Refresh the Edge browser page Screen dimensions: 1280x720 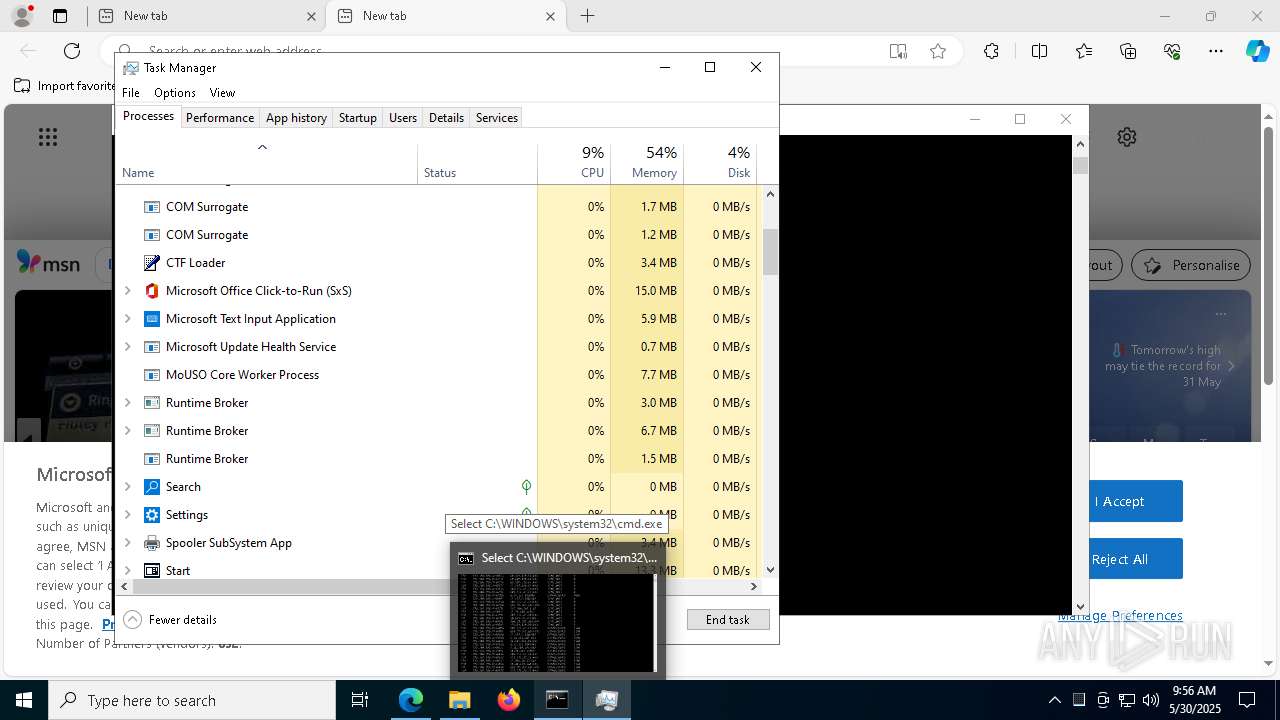[x=72, y=51]
